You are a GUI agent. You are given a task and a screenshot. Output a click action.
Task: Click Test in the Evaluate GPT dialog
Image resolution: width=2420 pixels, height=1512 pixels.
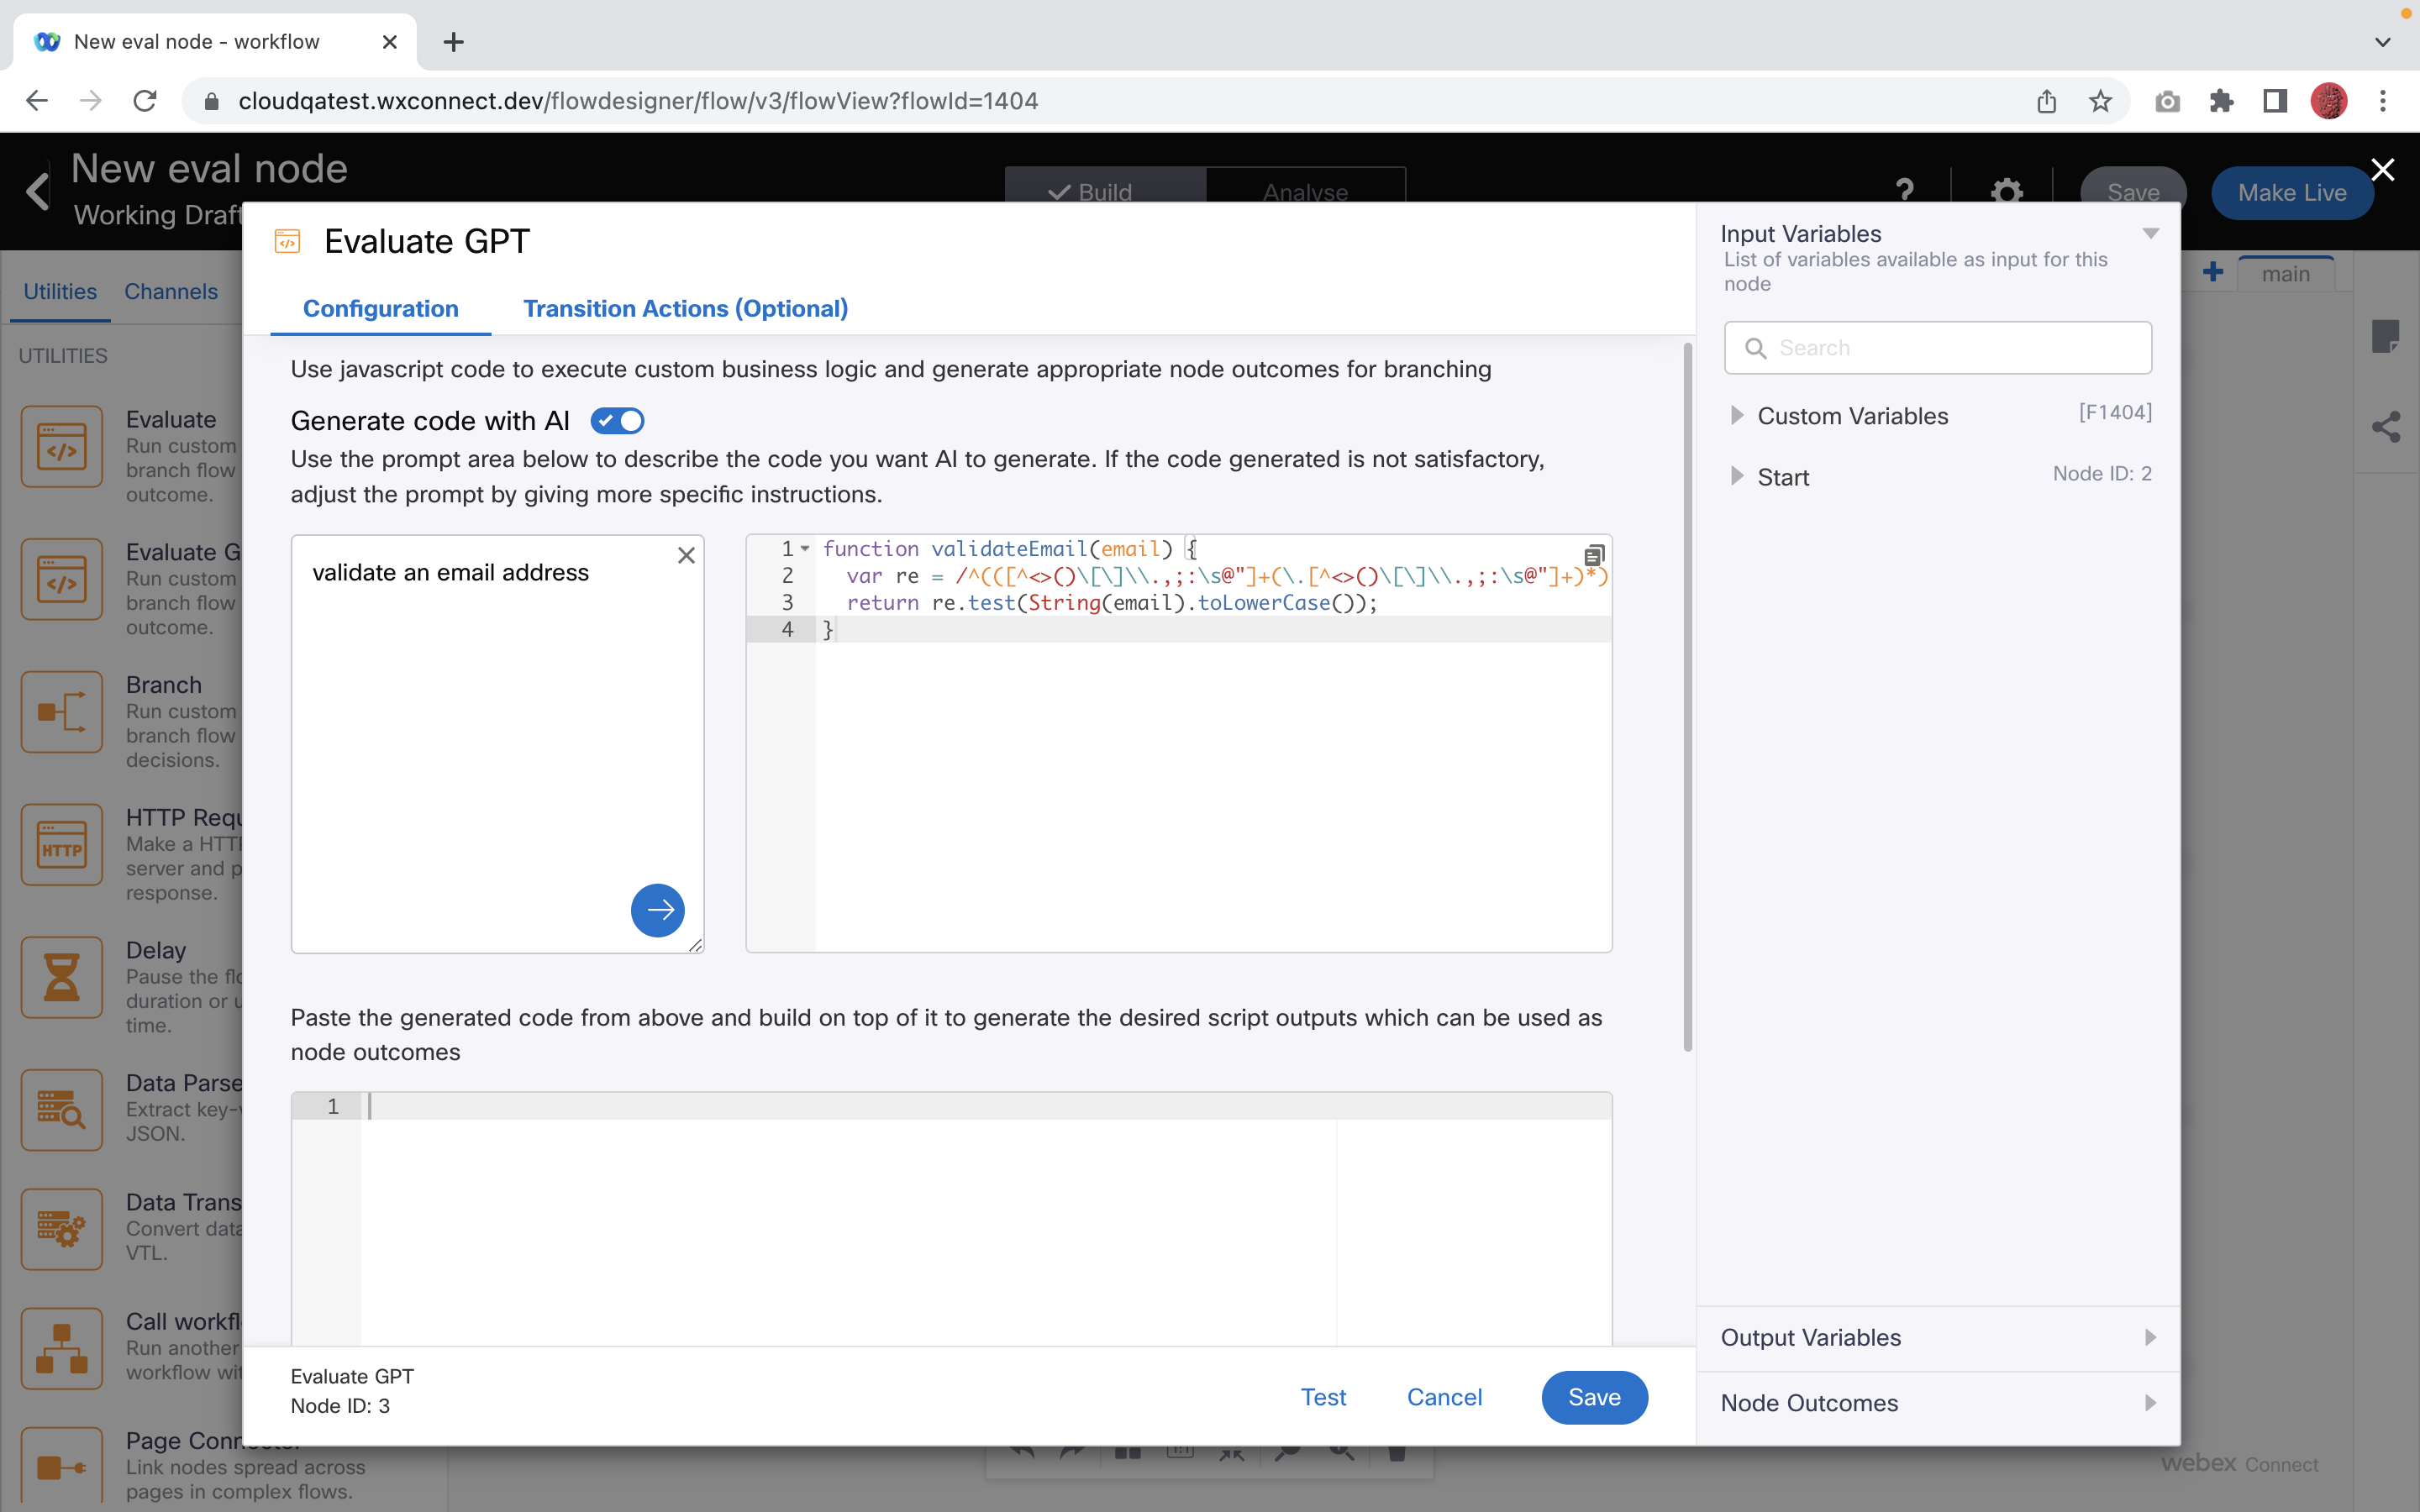1324,1397
